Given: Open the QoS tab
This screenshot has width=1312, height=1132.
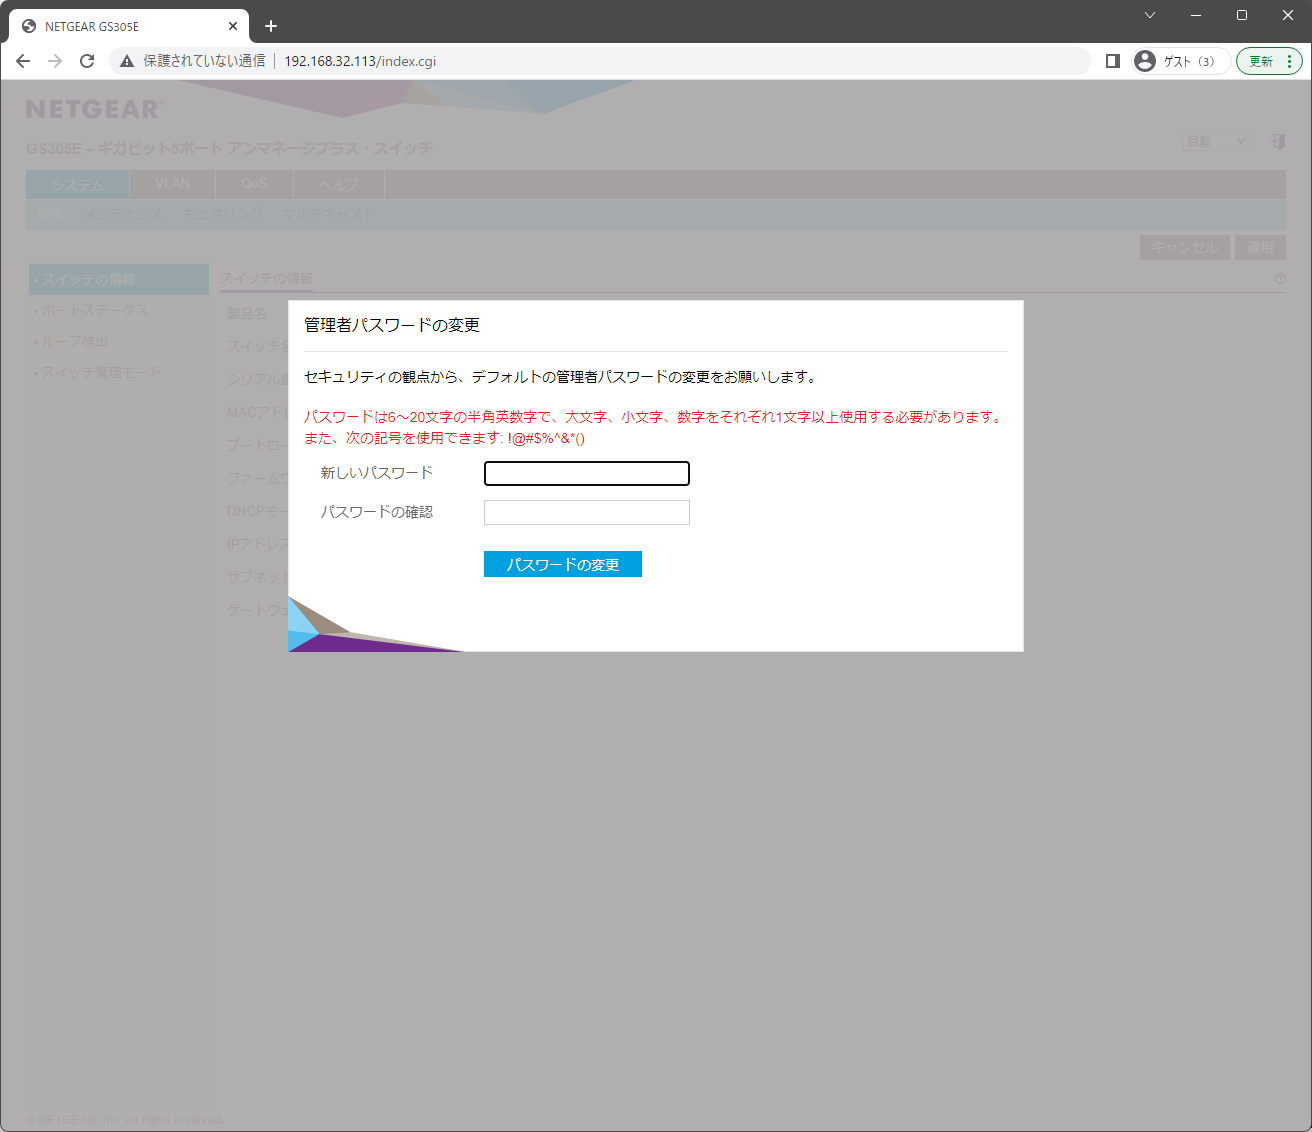Looking at the screenshot, I should 253,184.
